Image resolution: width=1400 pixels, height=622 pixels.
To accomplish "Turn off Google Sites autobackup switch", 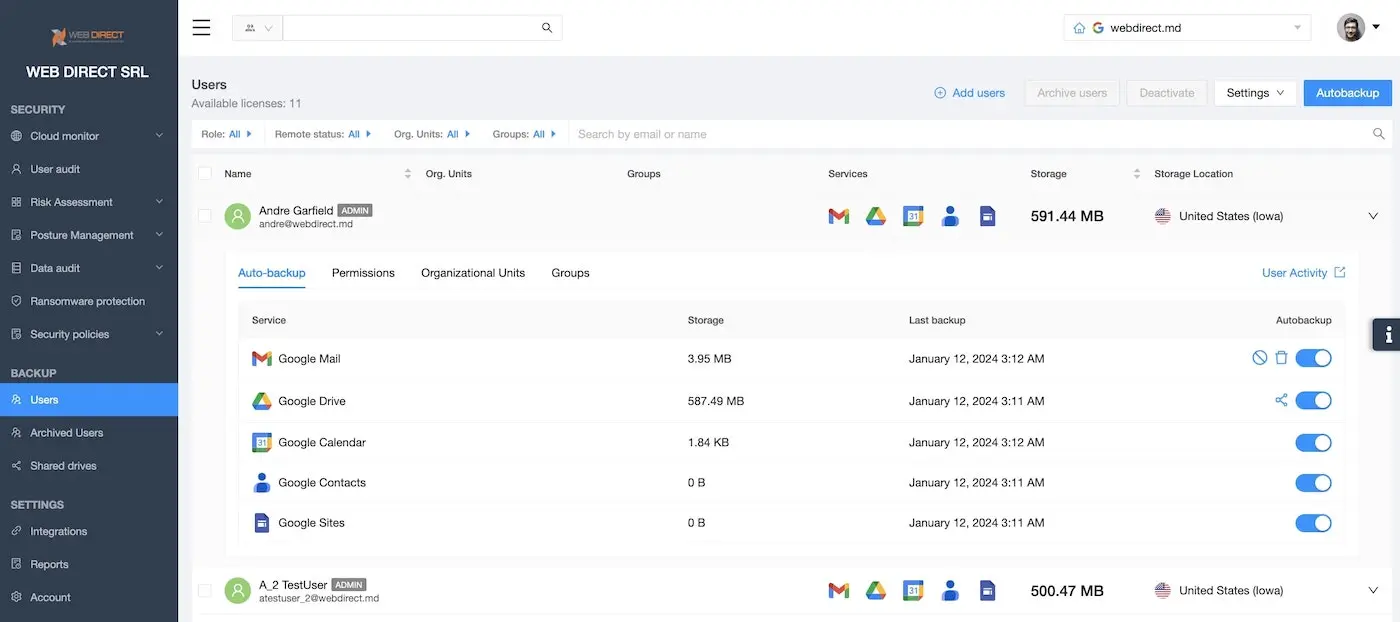I will (x=1312, y=523).
